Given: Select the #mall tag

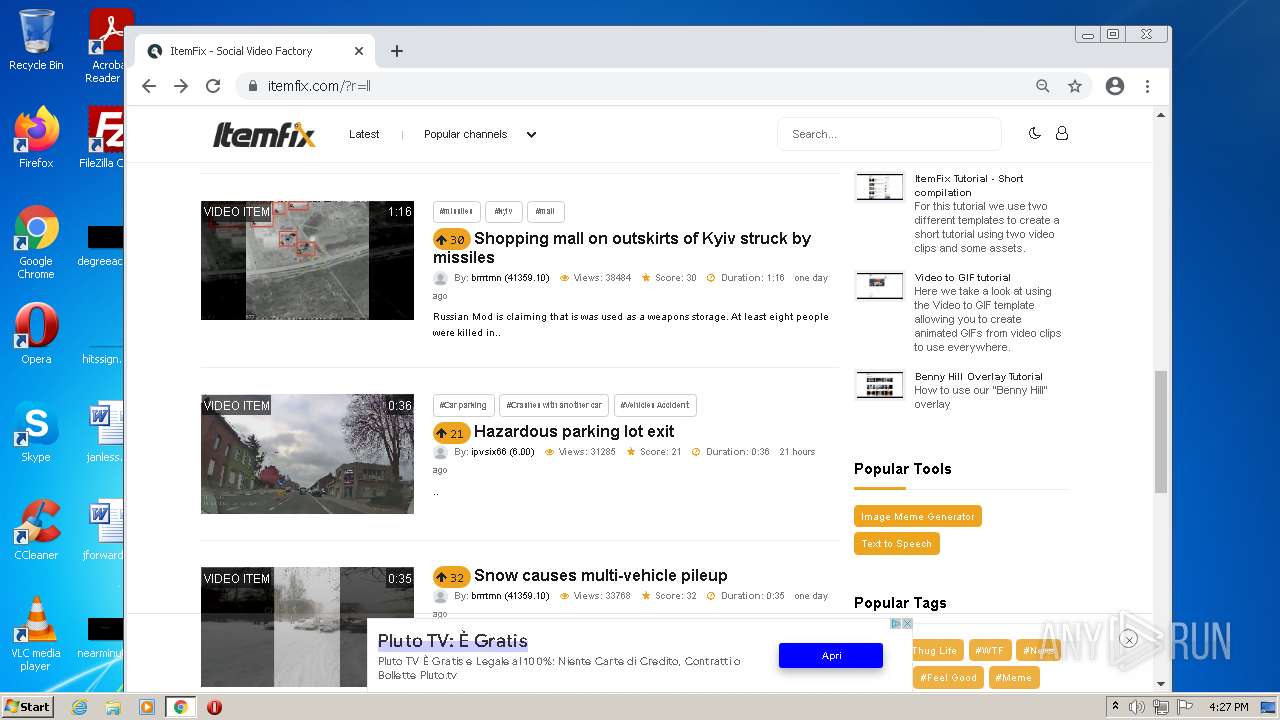Looking at the screenshot, I should [545, 211].
